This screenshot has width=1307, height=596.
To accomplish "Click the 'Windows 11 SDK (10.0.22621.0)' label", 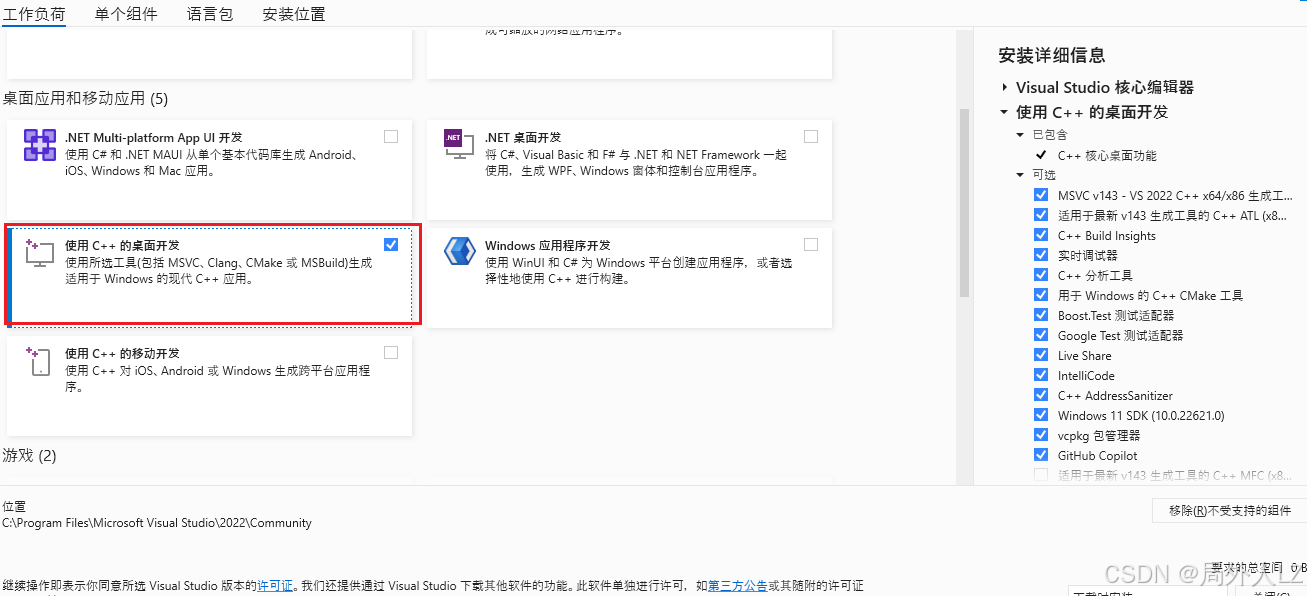I will tap(1141, 415).
